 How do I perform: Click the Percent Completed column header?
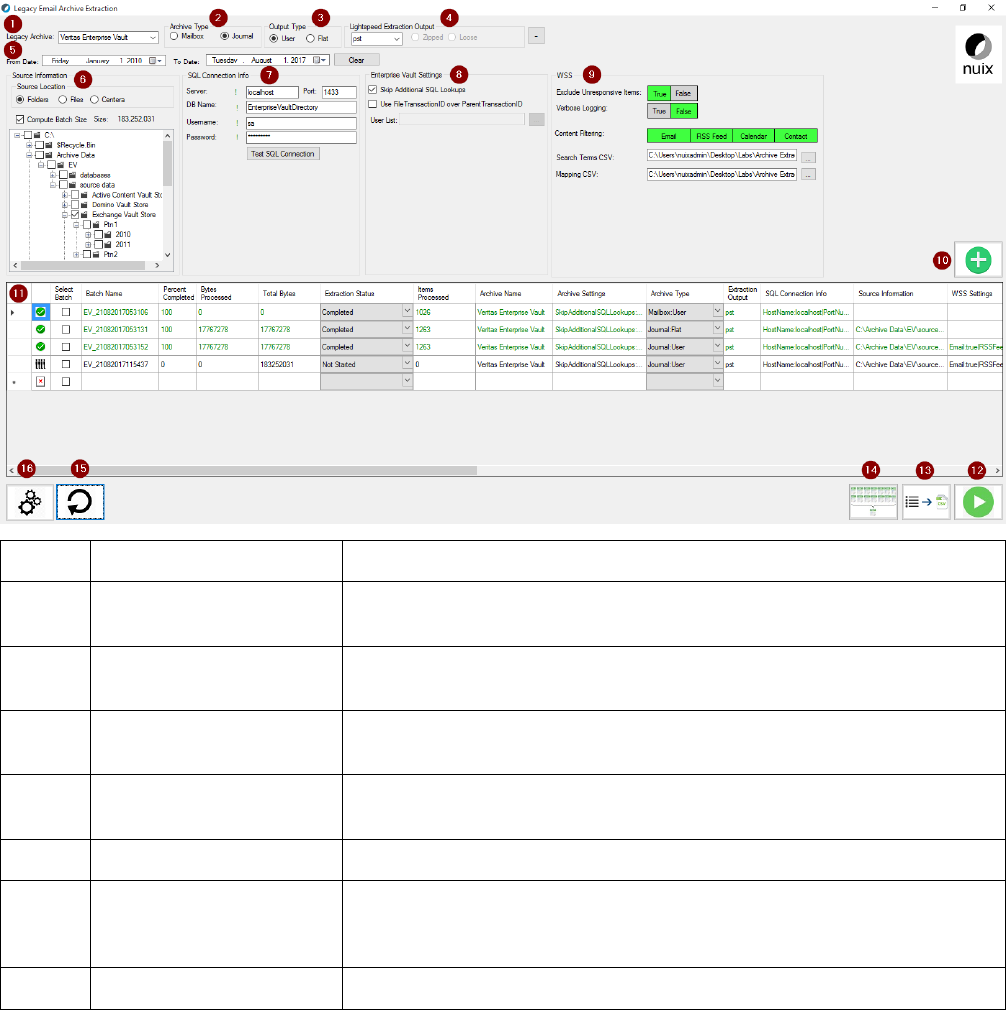[x=178, y=294]
